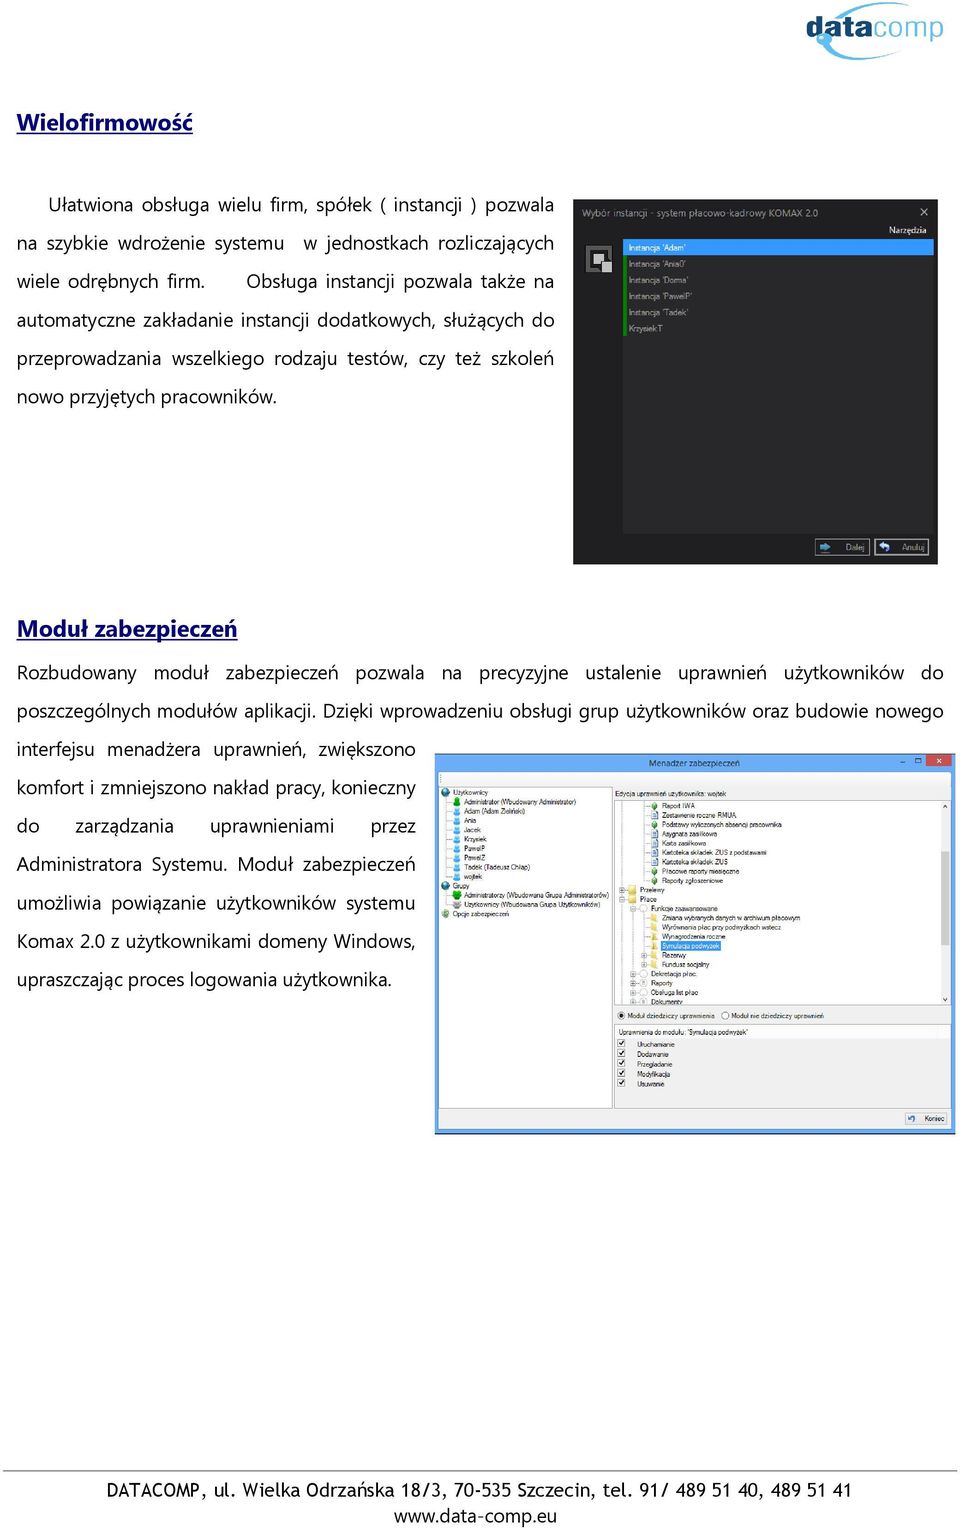Select user Adam (Adam Zieliński)
Viewport: 960px width, 1529px height.
tap(494, 811)
